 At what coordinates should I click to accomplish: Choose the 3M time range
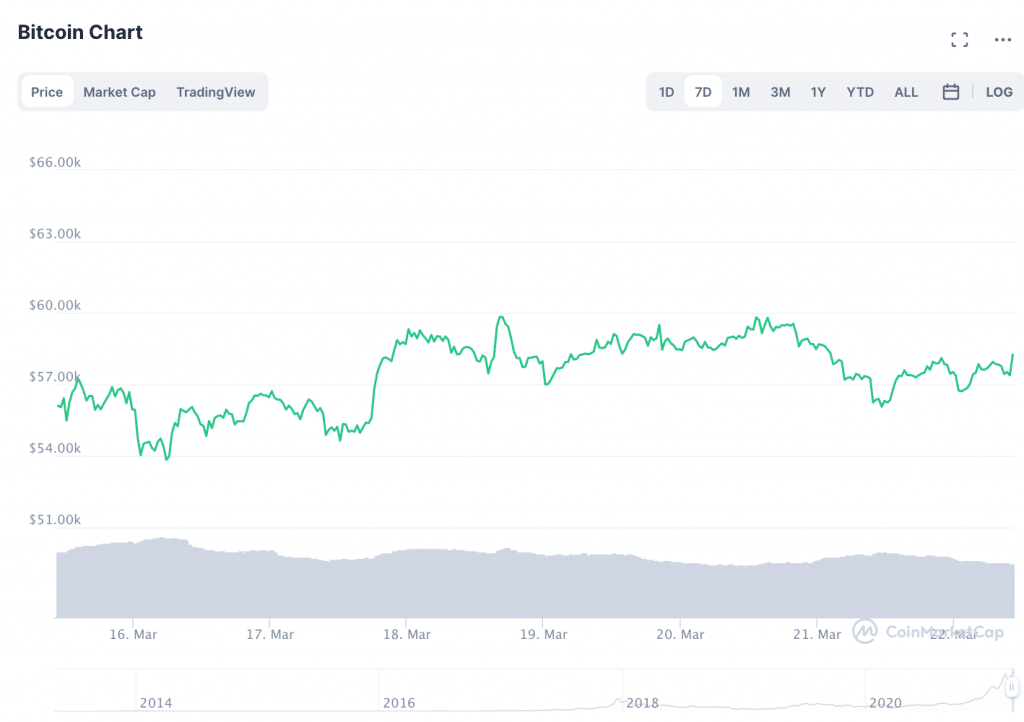pyautogui.click(x=780, y=92)
